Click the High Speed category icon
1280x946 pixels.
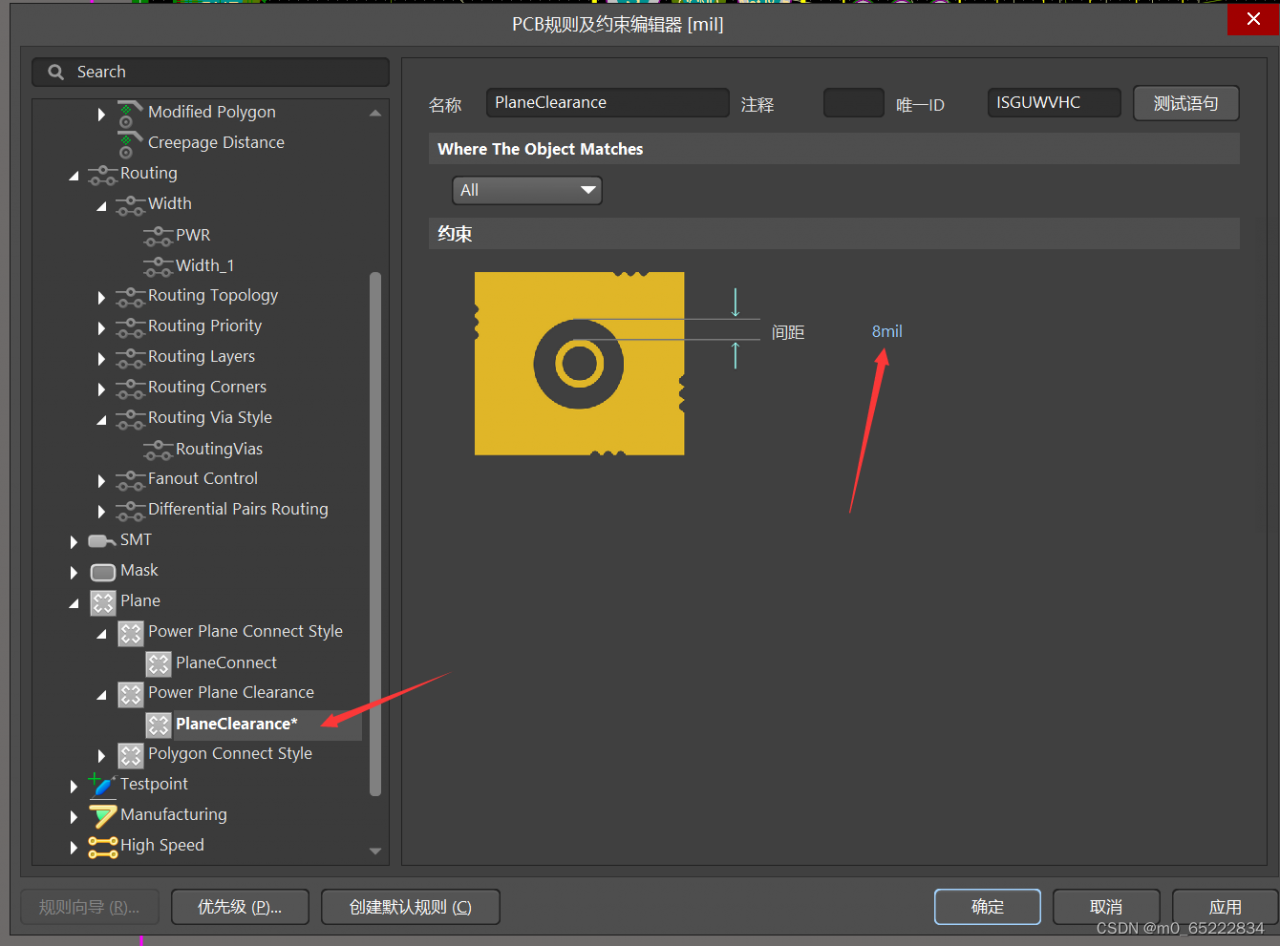coord(103,847)
